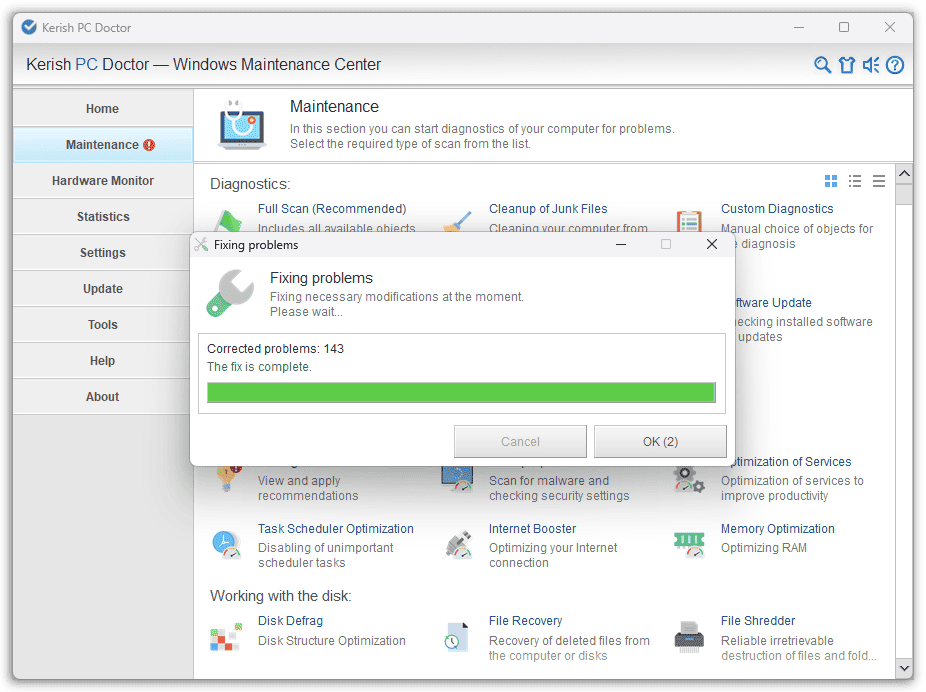926x692 pixels.
Task: Click the Disk Defrag blocks icon
Action: (226, 638)
